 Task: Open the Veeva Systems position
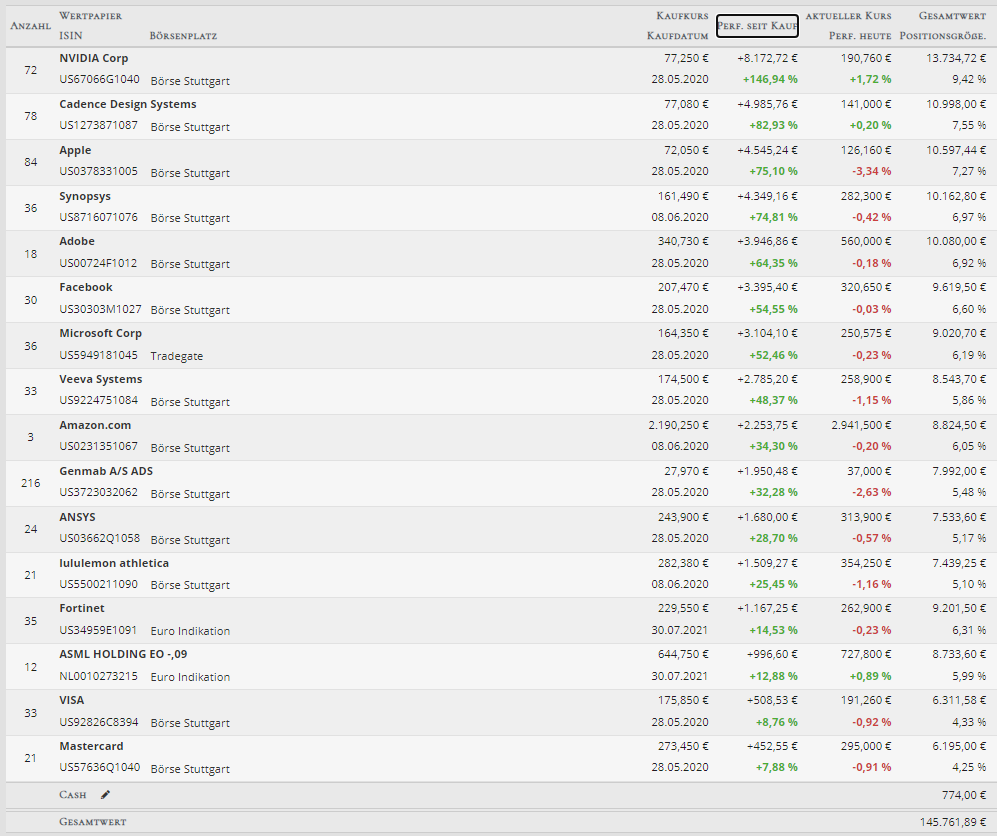100,379
